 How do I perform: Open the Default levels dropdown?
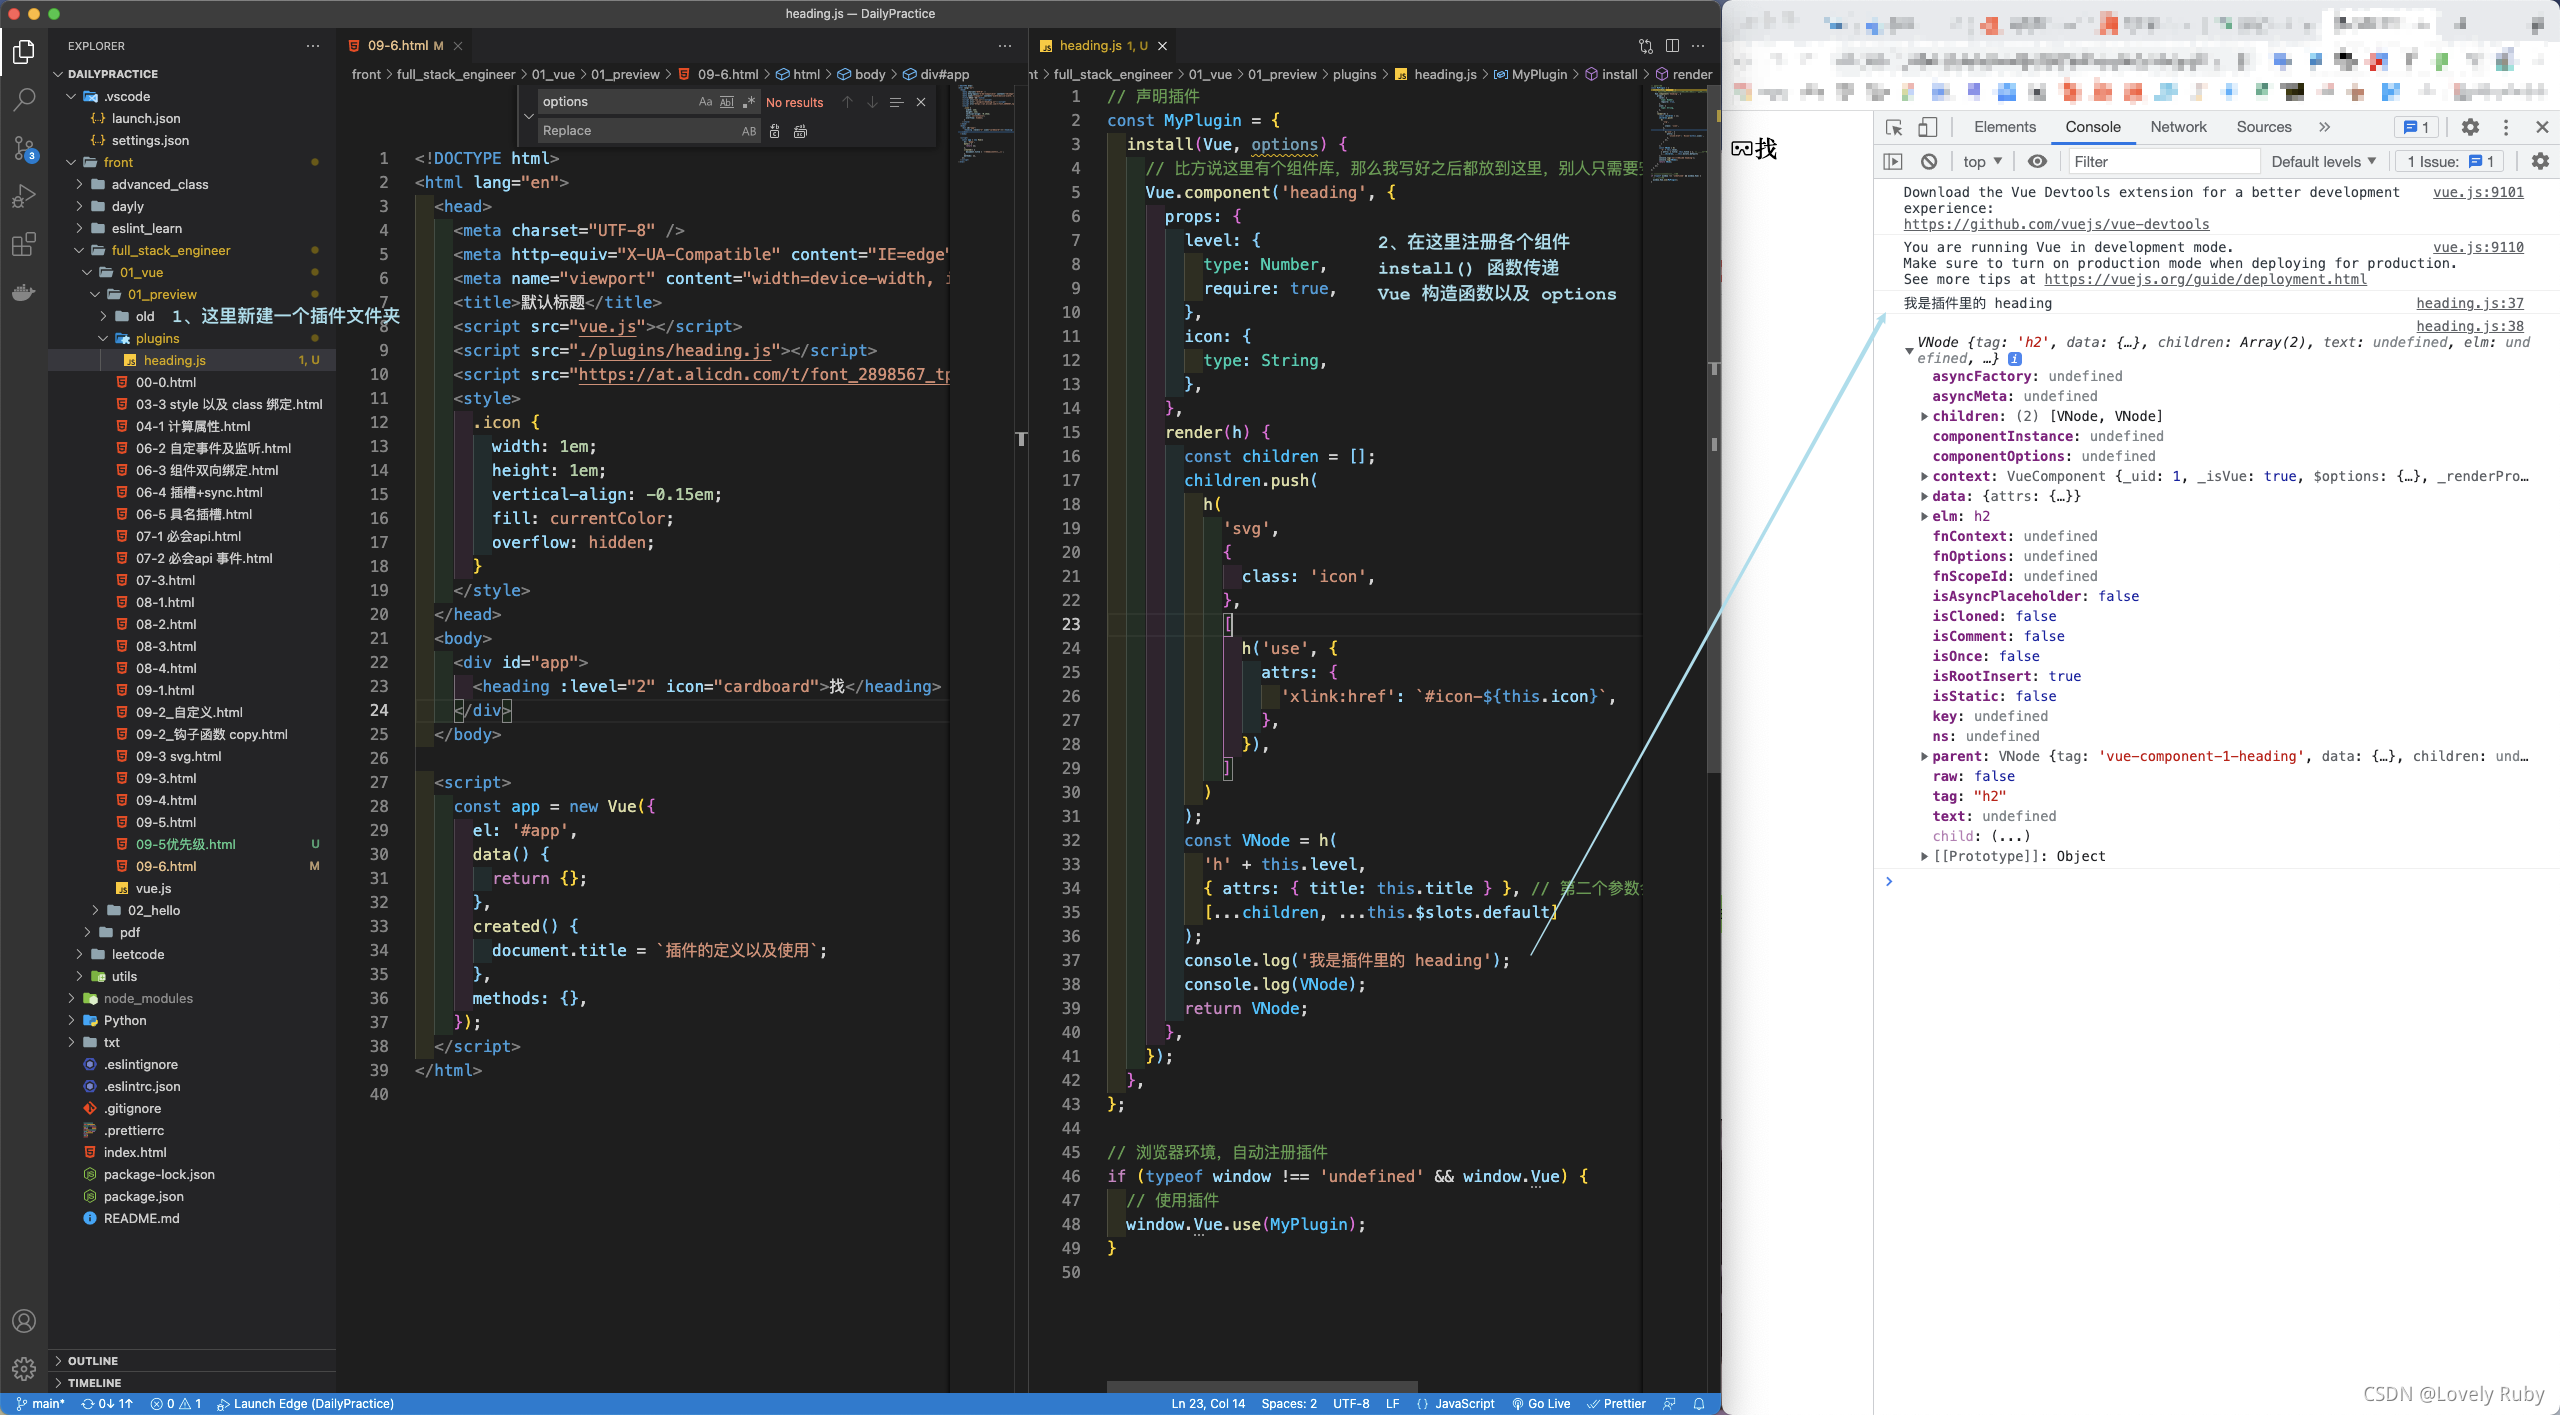coord(2323,162)
